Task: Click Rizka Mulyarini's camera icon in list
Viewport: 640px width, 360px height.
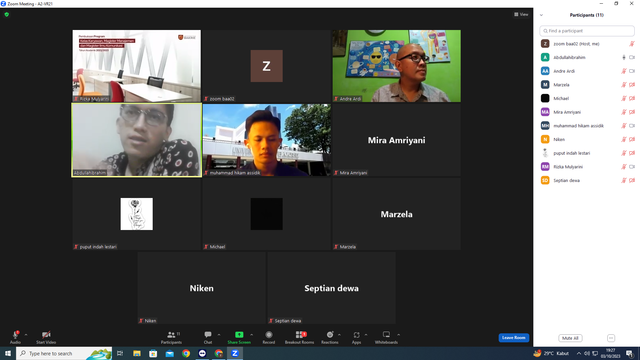Action: [x=632, y=167]
